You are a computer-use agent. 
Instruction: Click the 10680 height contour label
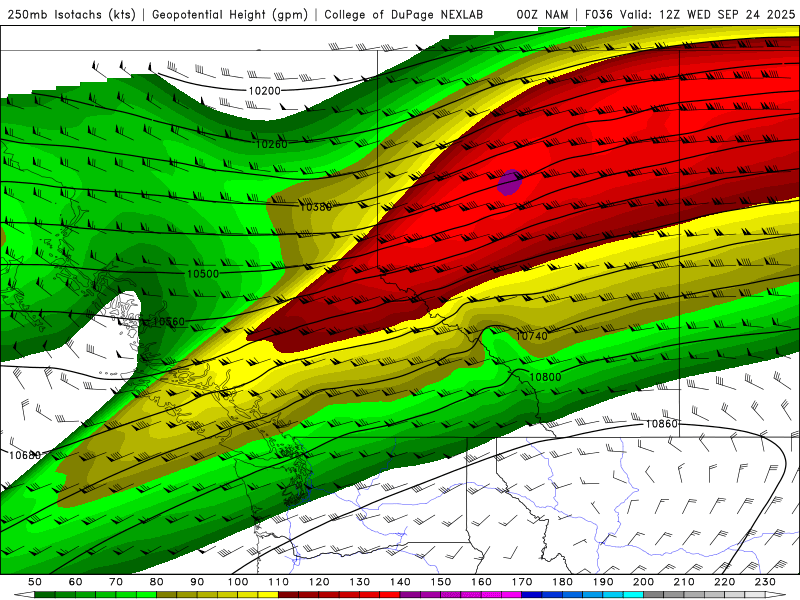24,455
